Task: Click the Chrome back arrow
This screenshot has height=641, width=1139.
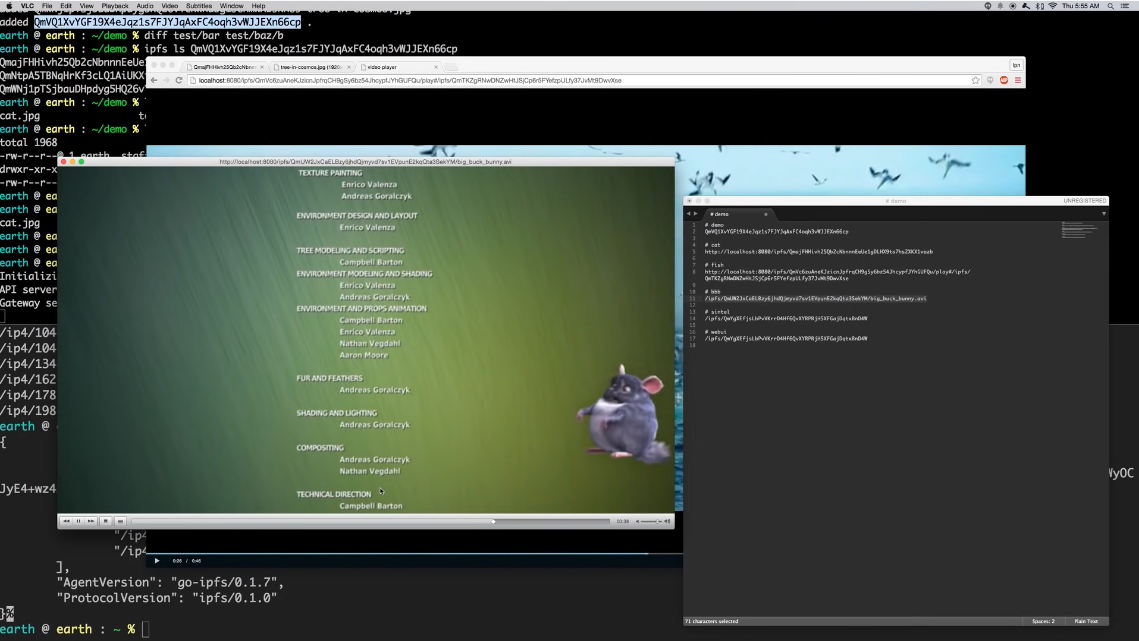Action: 154,80
